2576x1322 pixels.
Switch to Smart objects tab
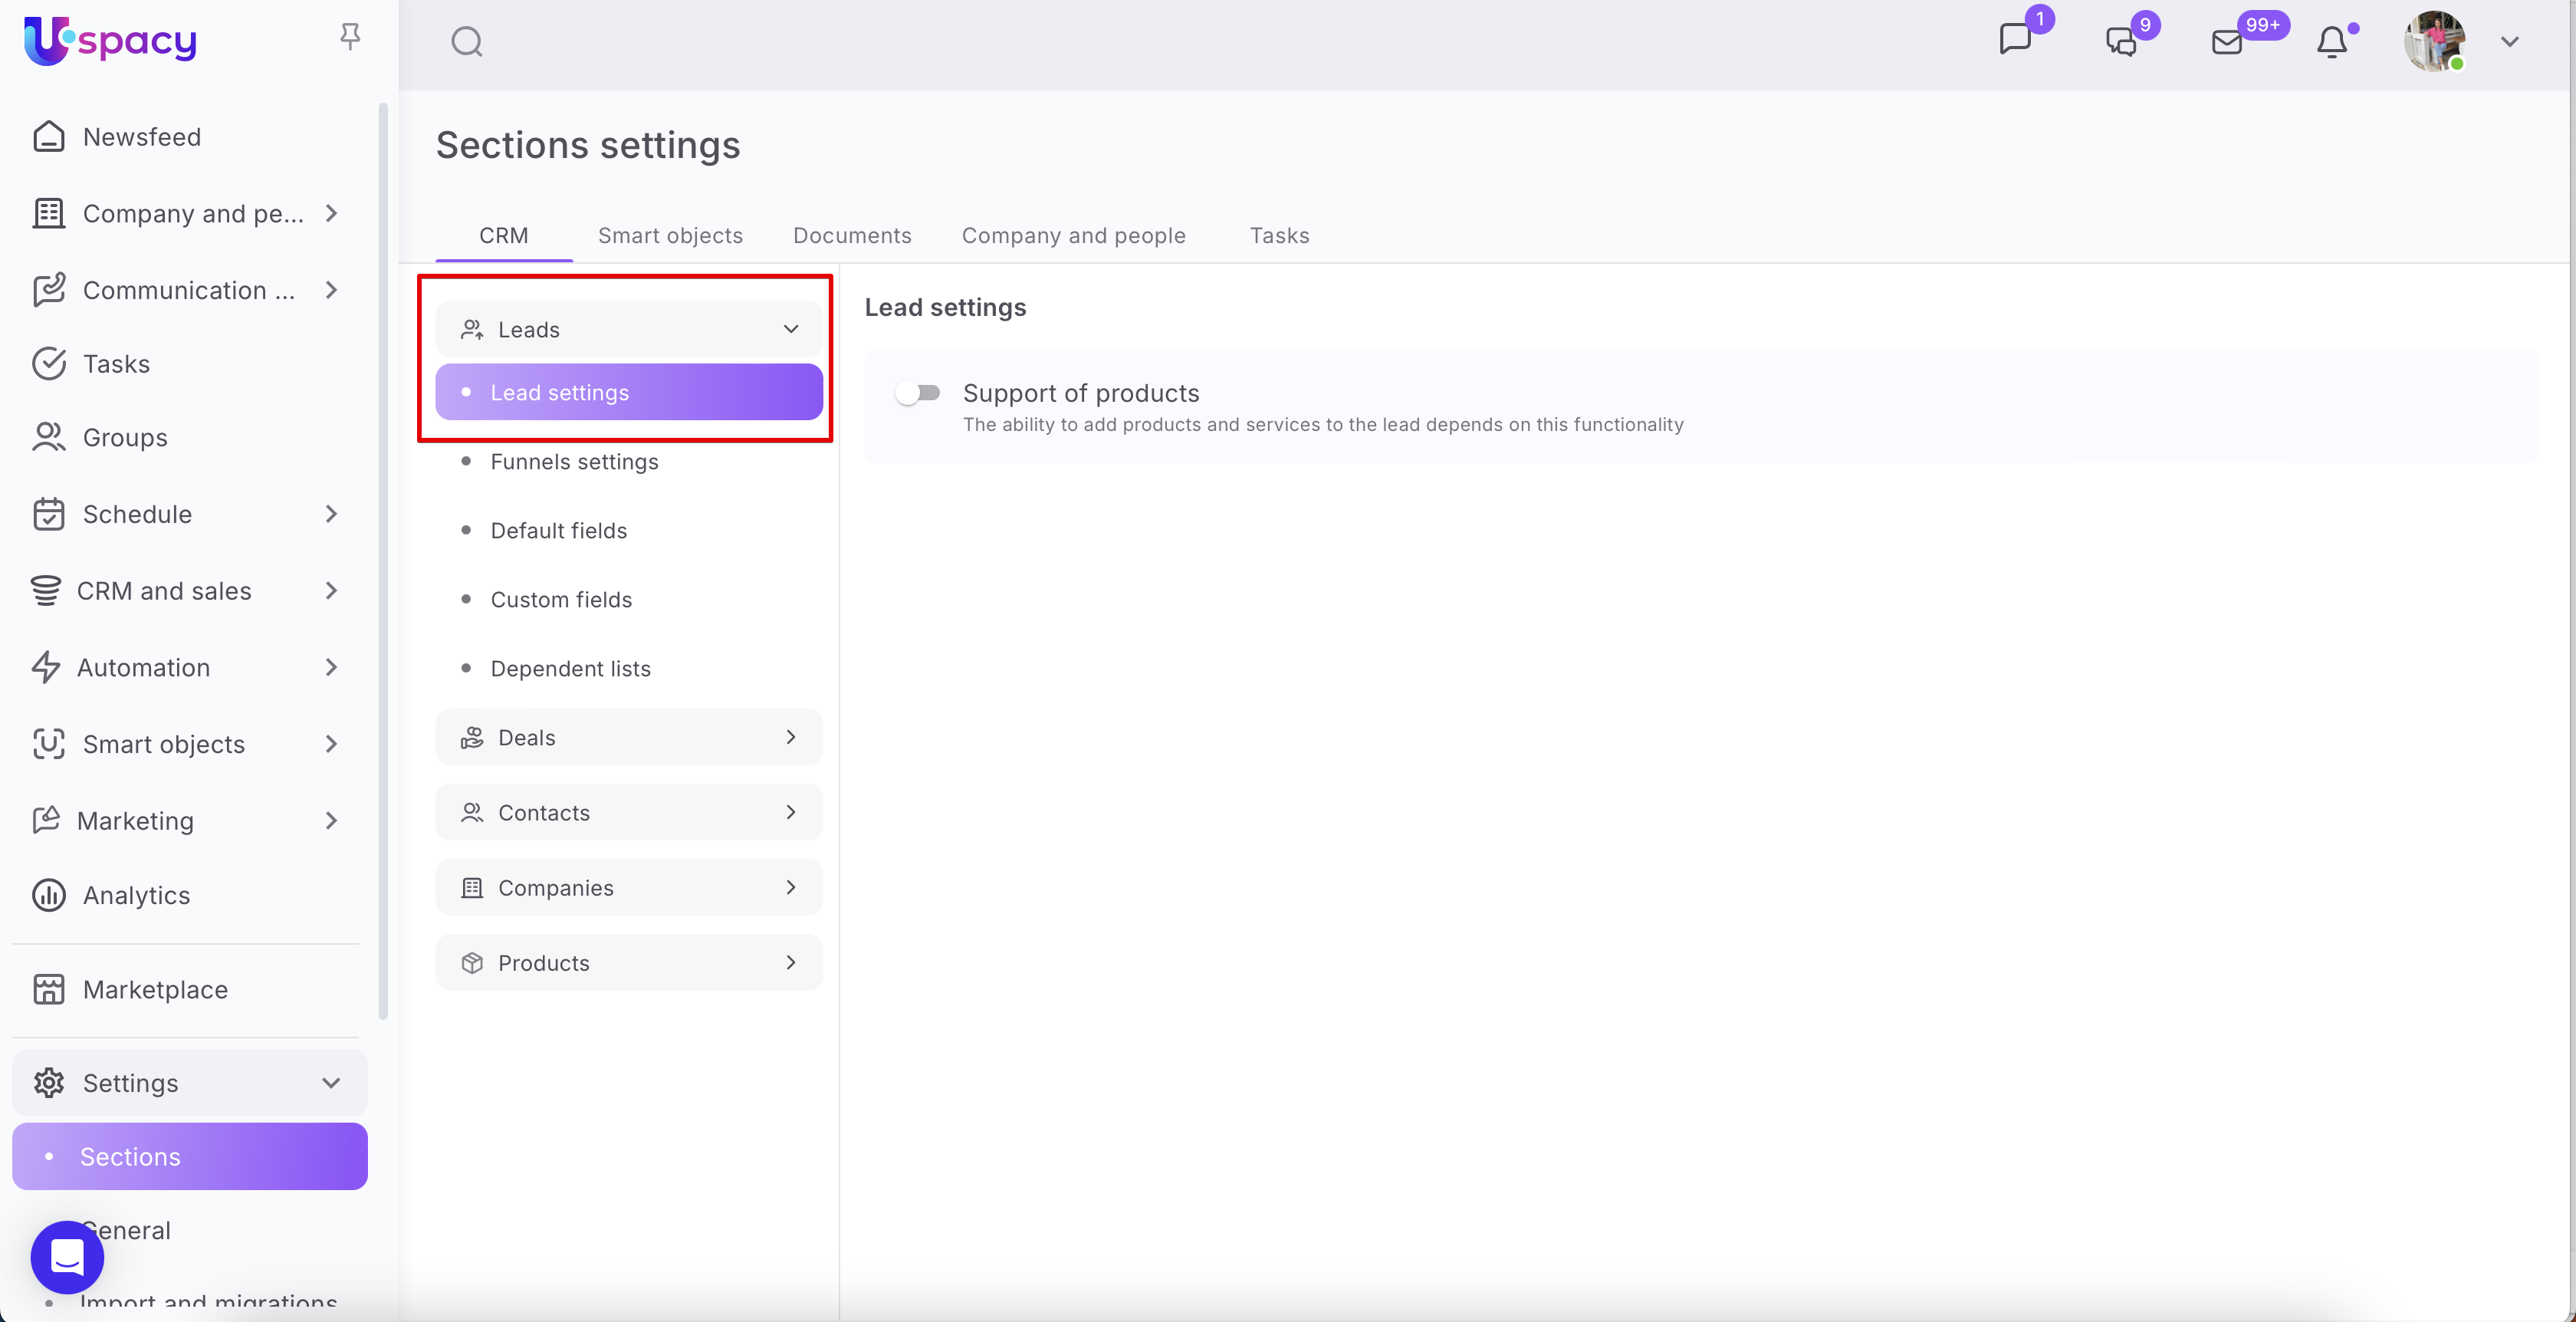tap(670, 235)
